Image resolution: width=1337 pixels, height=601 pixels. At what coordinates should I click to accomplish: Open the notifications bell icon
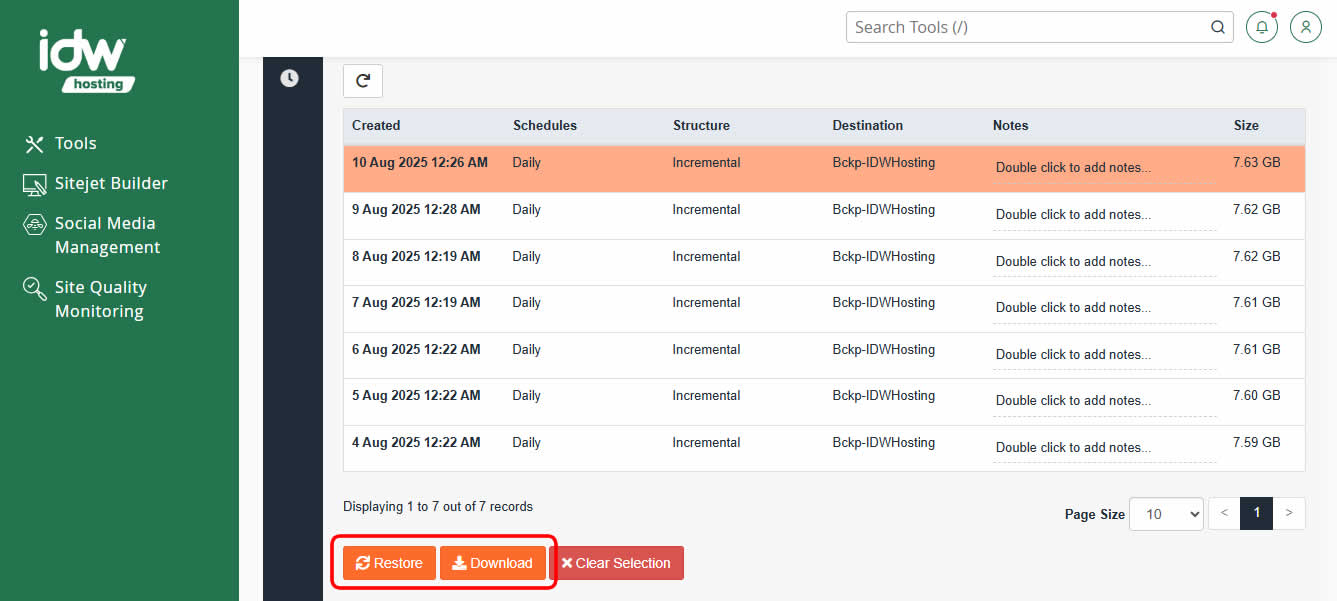[1262, 27]
